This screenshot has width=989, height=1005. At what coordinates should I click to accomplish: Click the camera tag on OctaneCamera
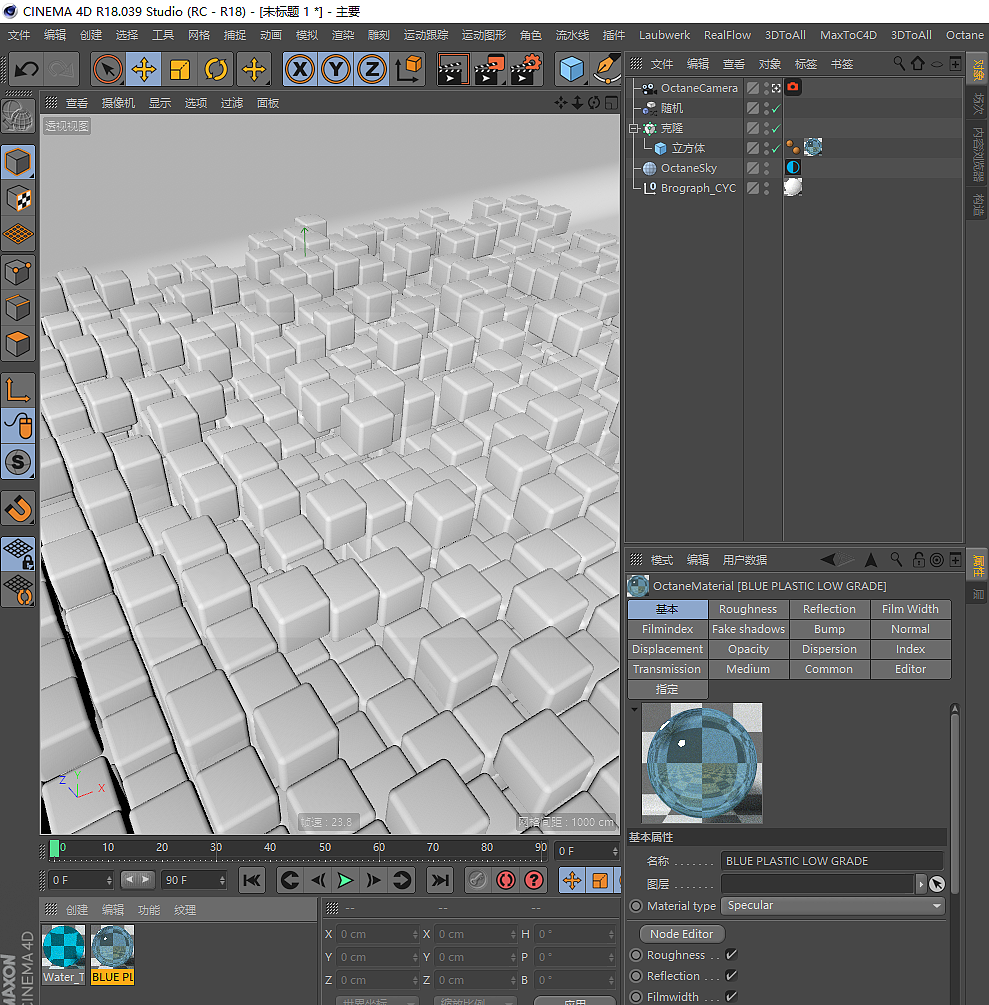793,87
